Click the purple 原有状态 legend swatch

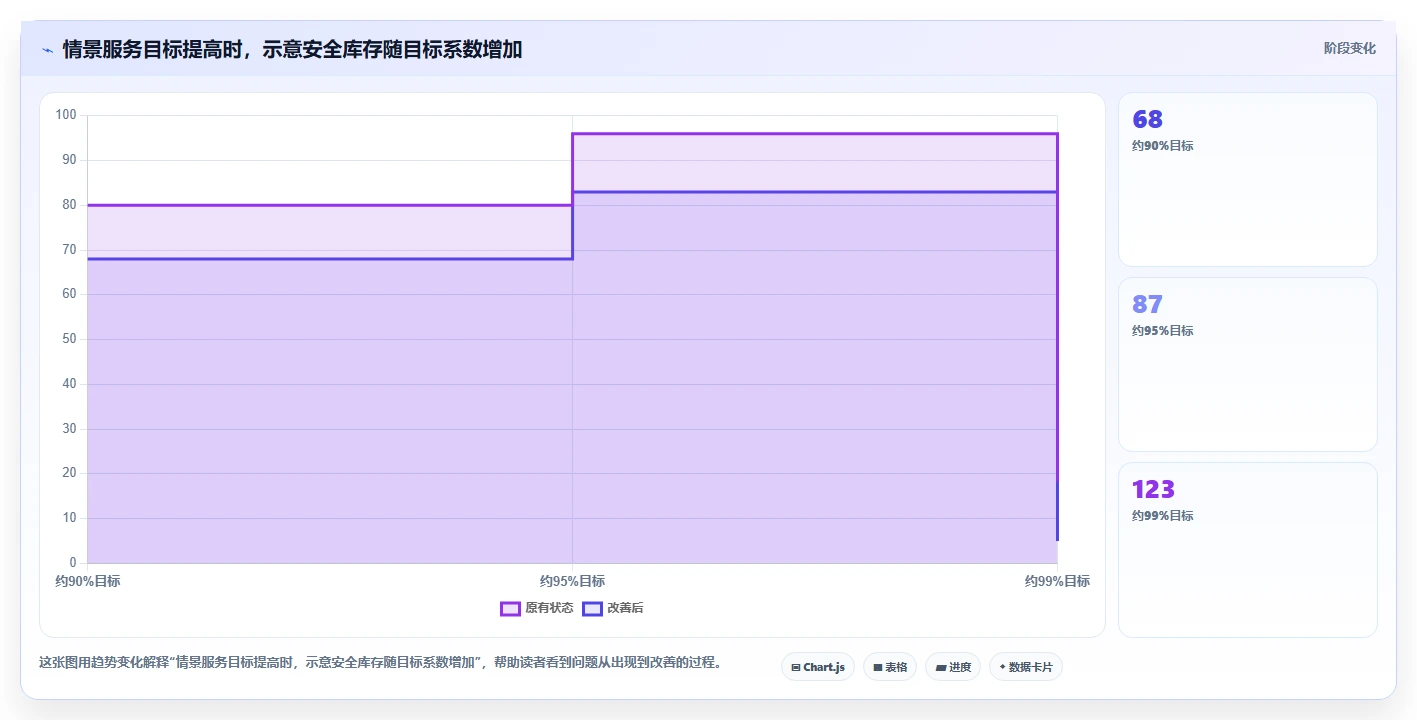[x=510, y=608]
